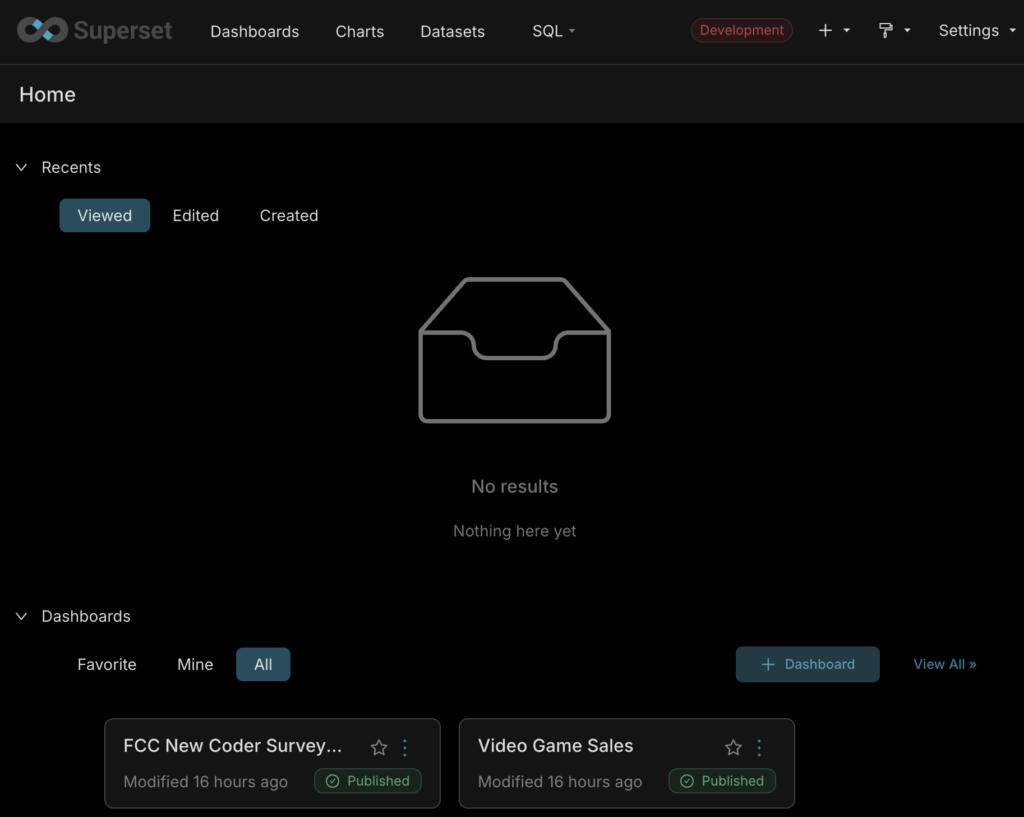The image size is (1024, 817).
Task: Expand the SQL dropdown menu
Action: pos(553,31)
